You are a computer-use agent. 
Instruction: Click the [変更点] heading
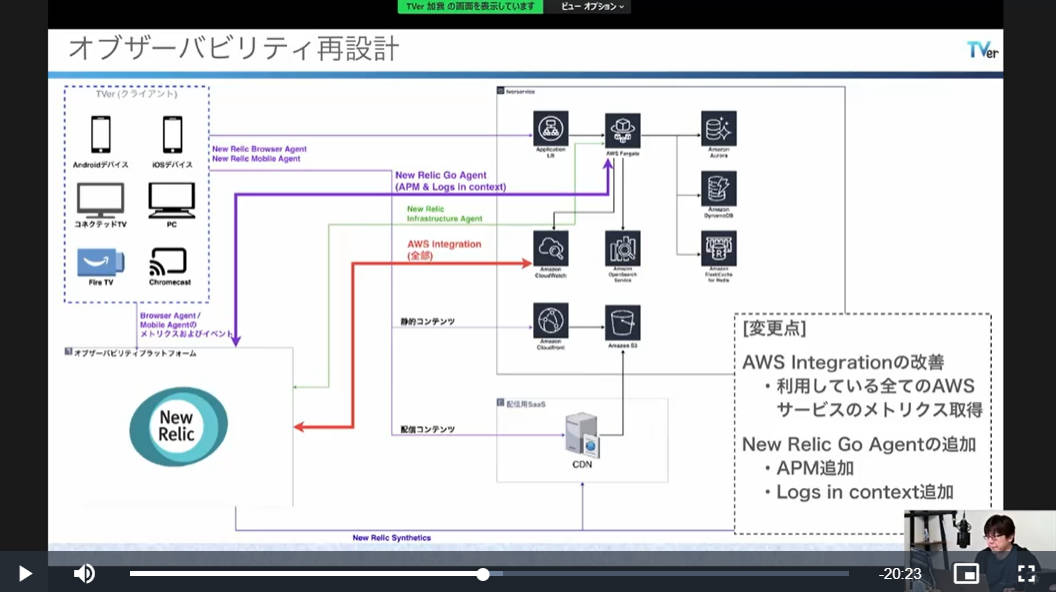(774, 328)
